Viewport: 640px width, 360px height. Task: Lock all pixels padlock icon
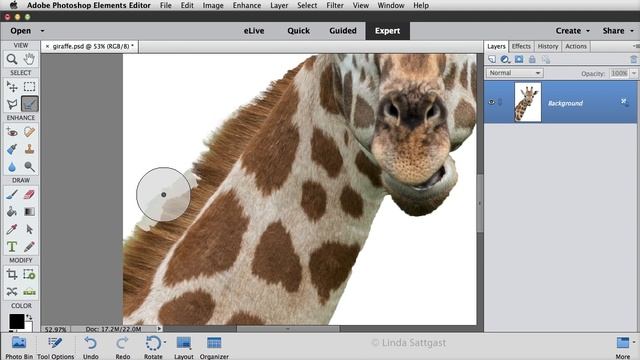pyautogui.click(x=532, y=60)
